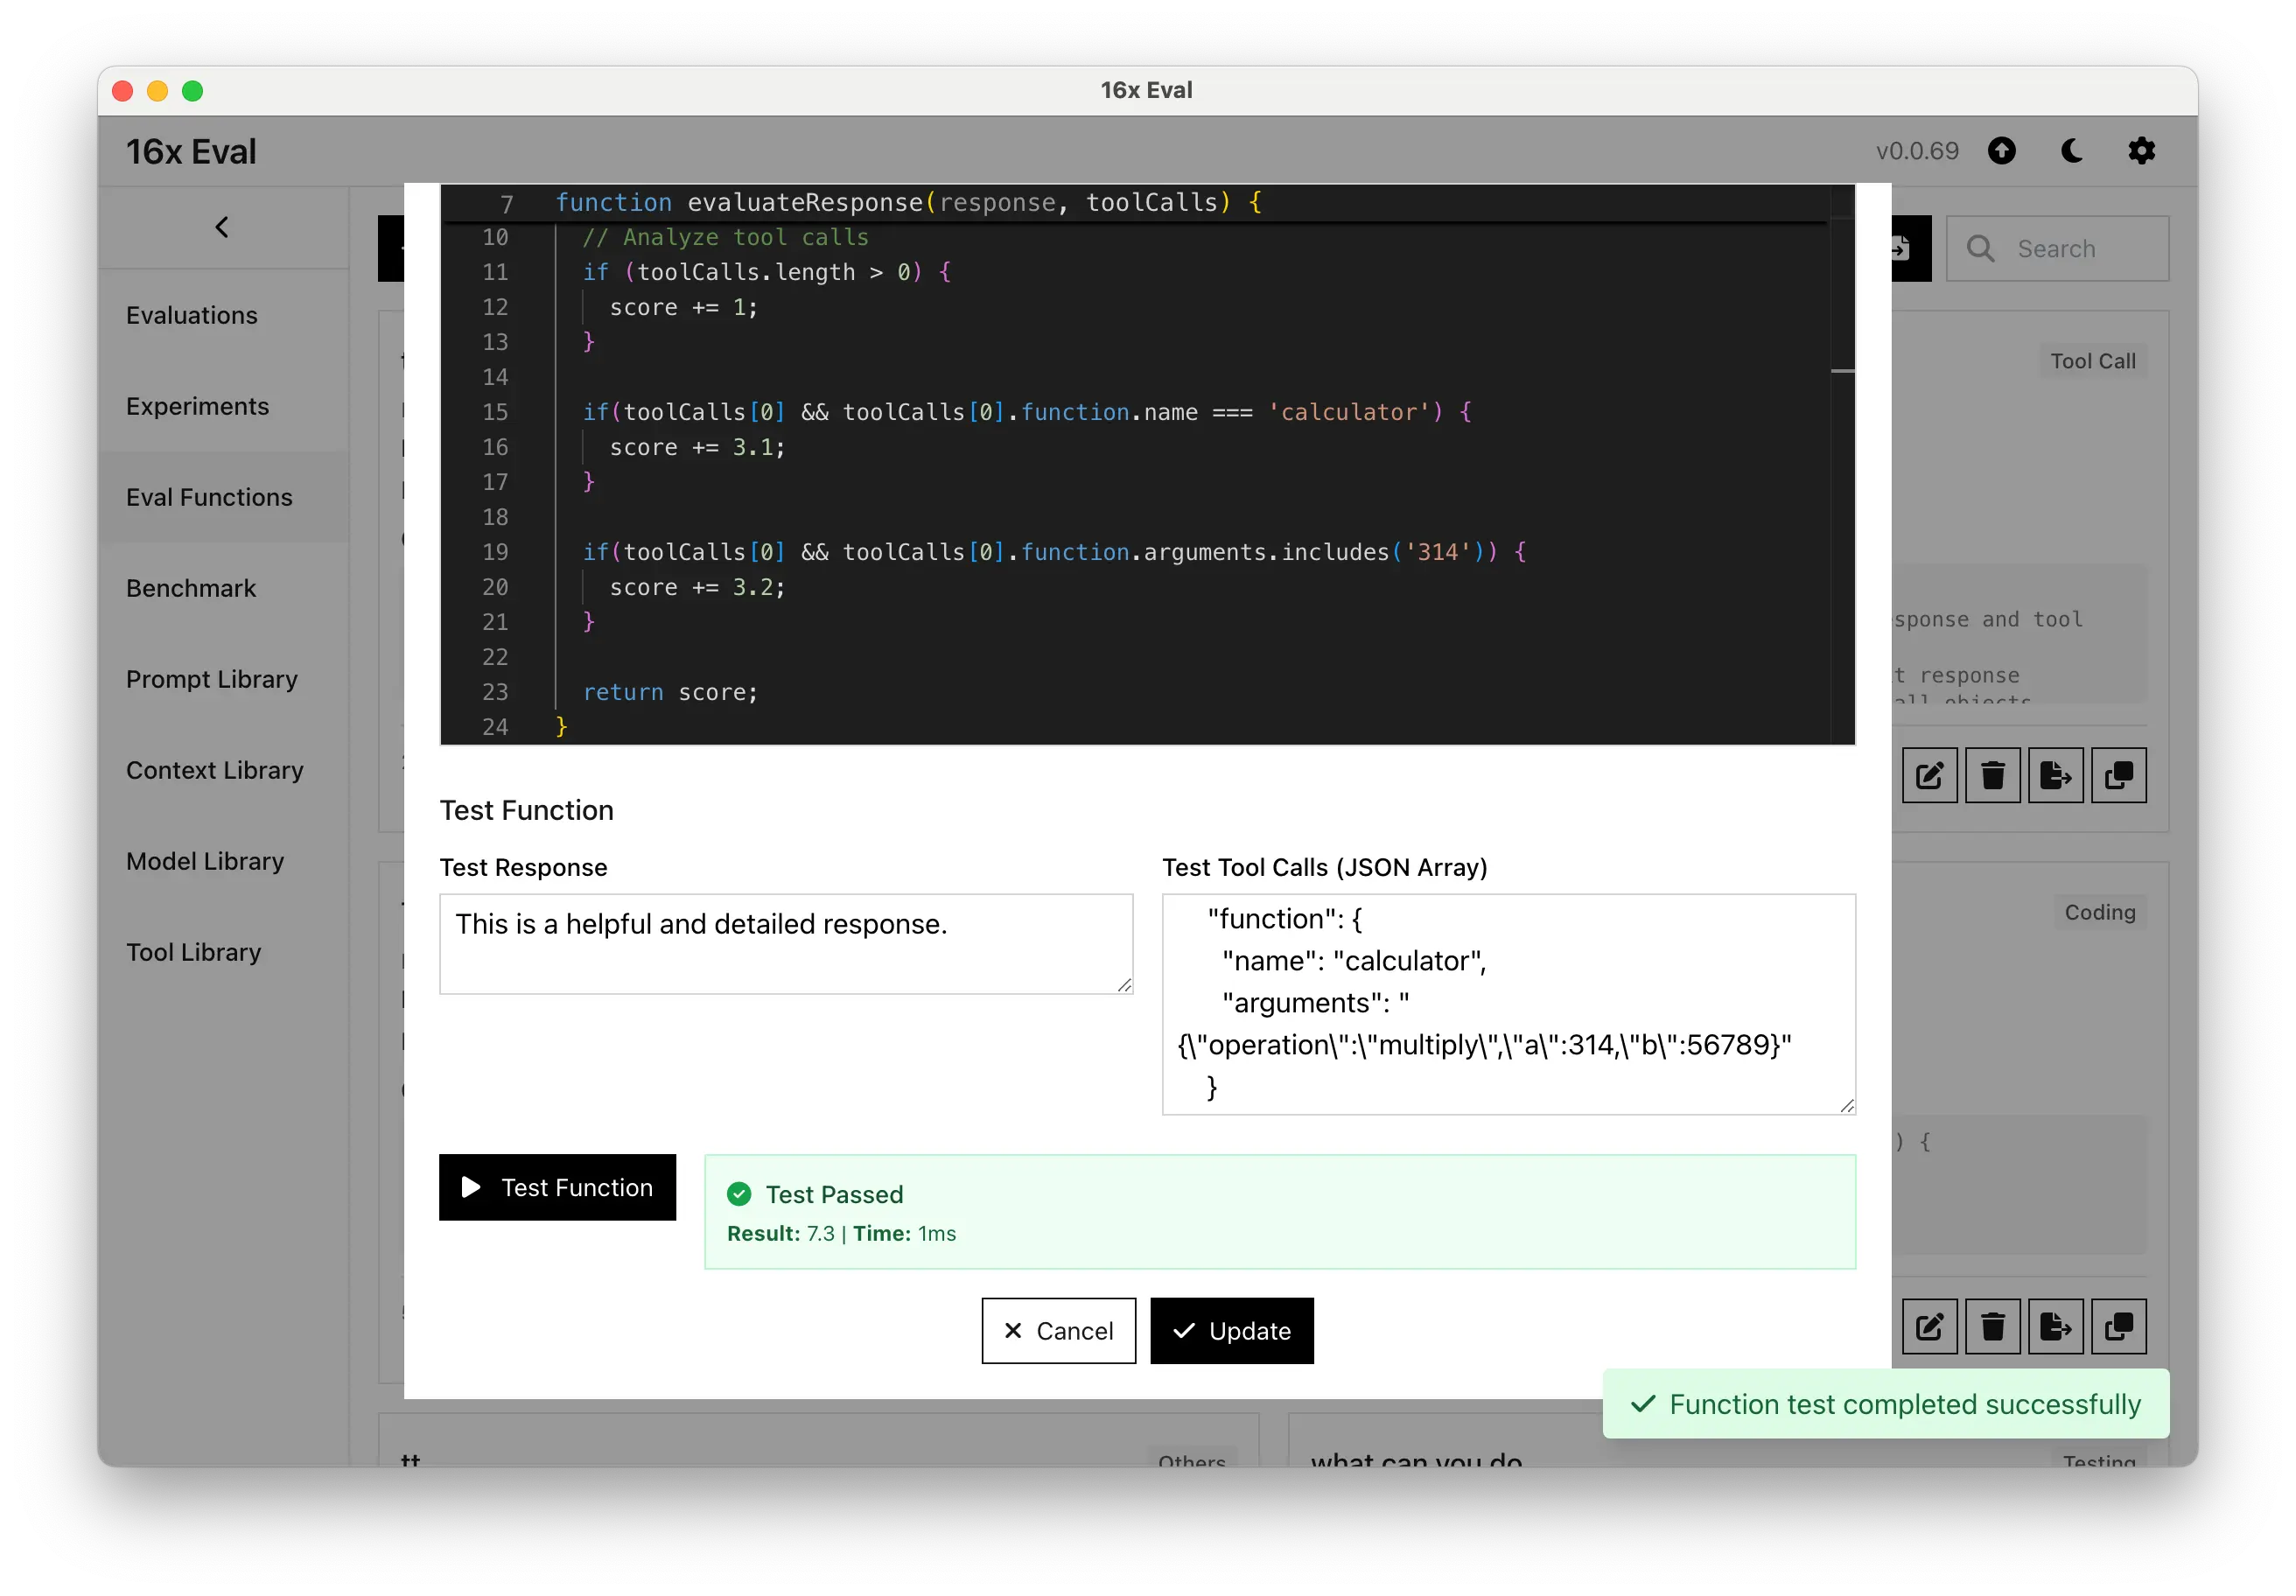Duplicate the Coding eval function card
This screenshot has height=1596, width=2296.
click(2118, 1327)
